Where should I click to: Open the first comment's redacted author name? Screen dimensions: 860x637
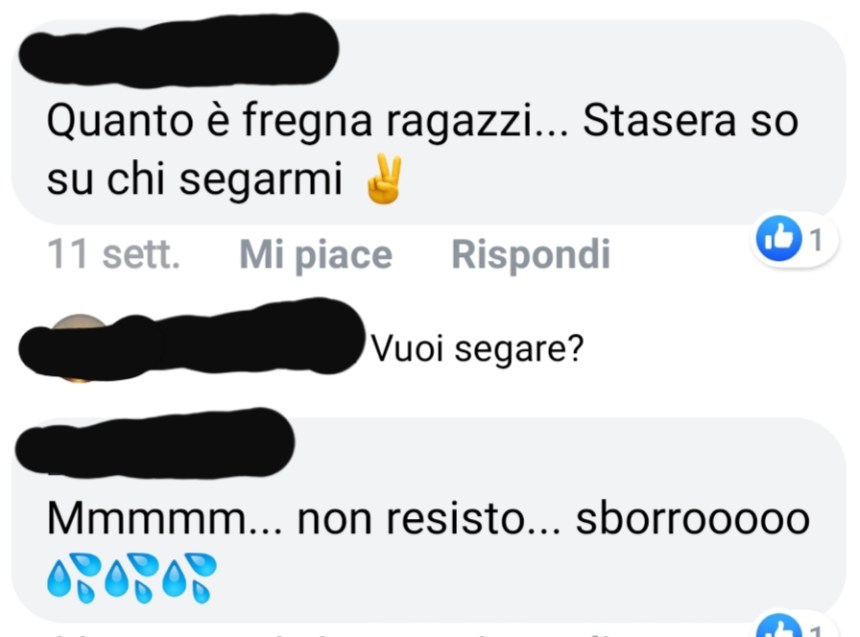[x=179, y=50]
